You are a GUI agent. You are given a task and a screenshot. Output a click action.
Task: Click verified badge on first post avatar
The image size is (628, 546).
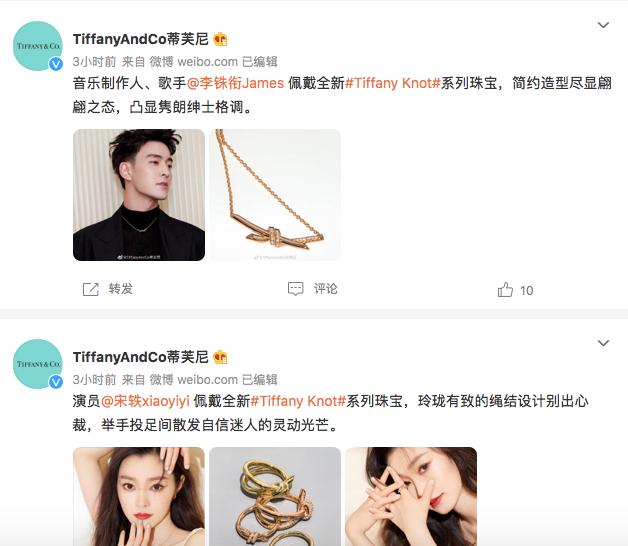(x=56, y=64)
